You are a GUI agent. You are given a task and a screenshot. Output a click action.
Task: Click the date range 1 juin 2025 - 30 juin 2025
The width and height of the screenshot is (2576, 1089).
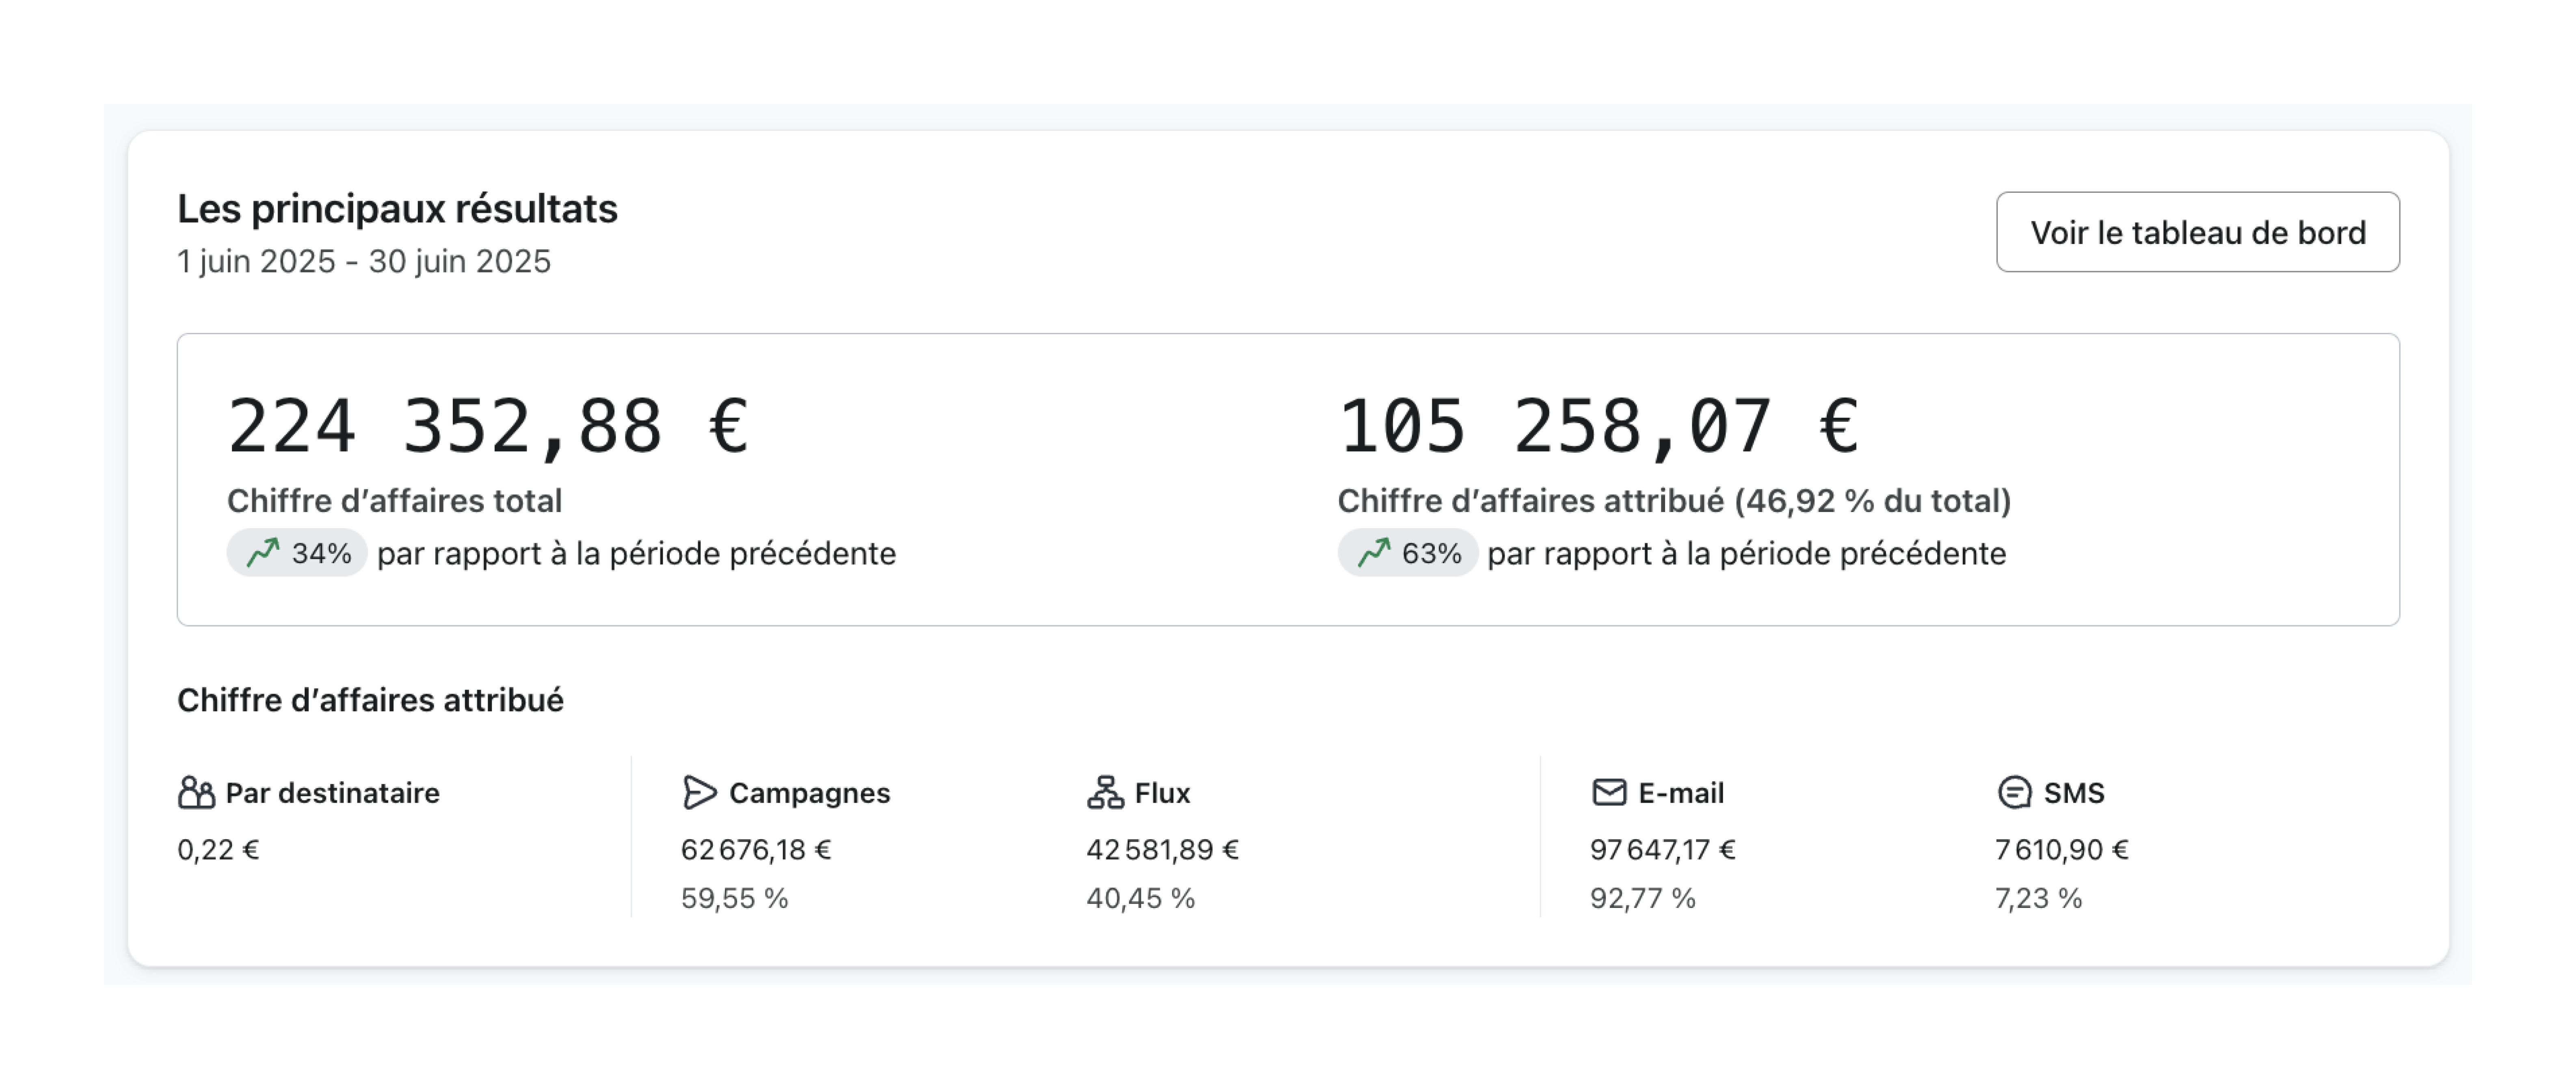363,262
